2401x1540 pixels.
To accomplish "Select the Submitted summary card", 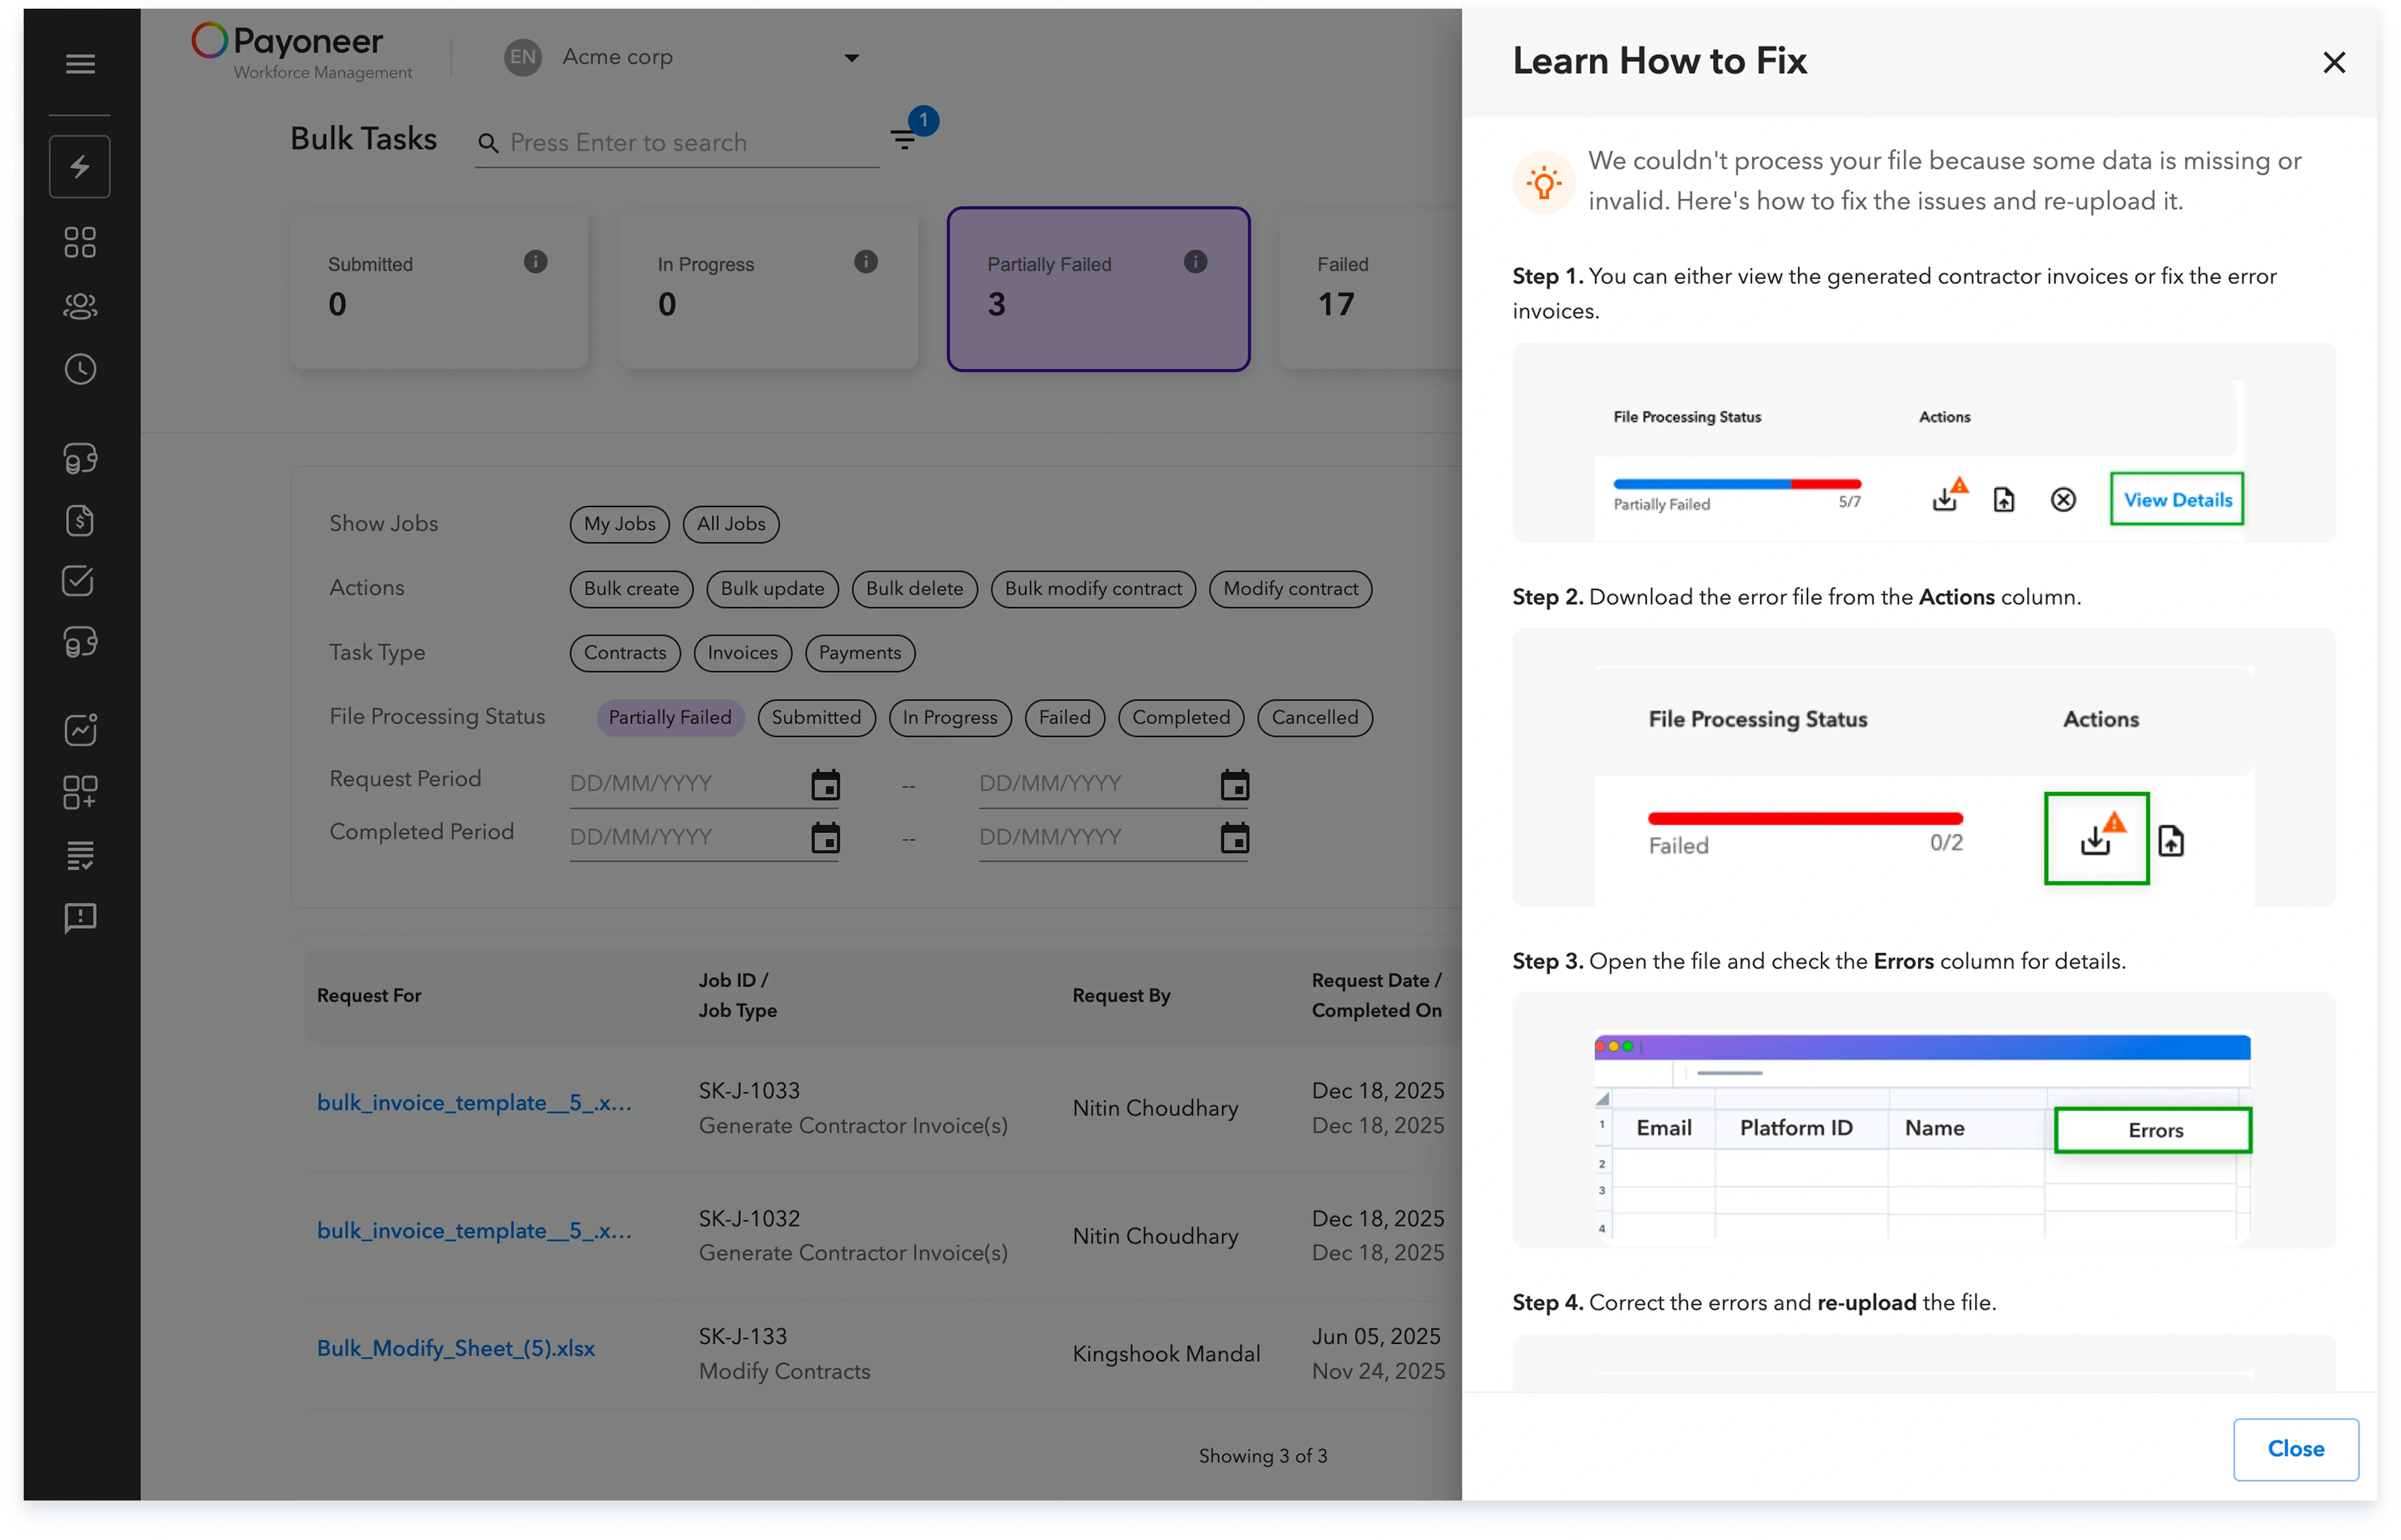I will pos(439,289).
